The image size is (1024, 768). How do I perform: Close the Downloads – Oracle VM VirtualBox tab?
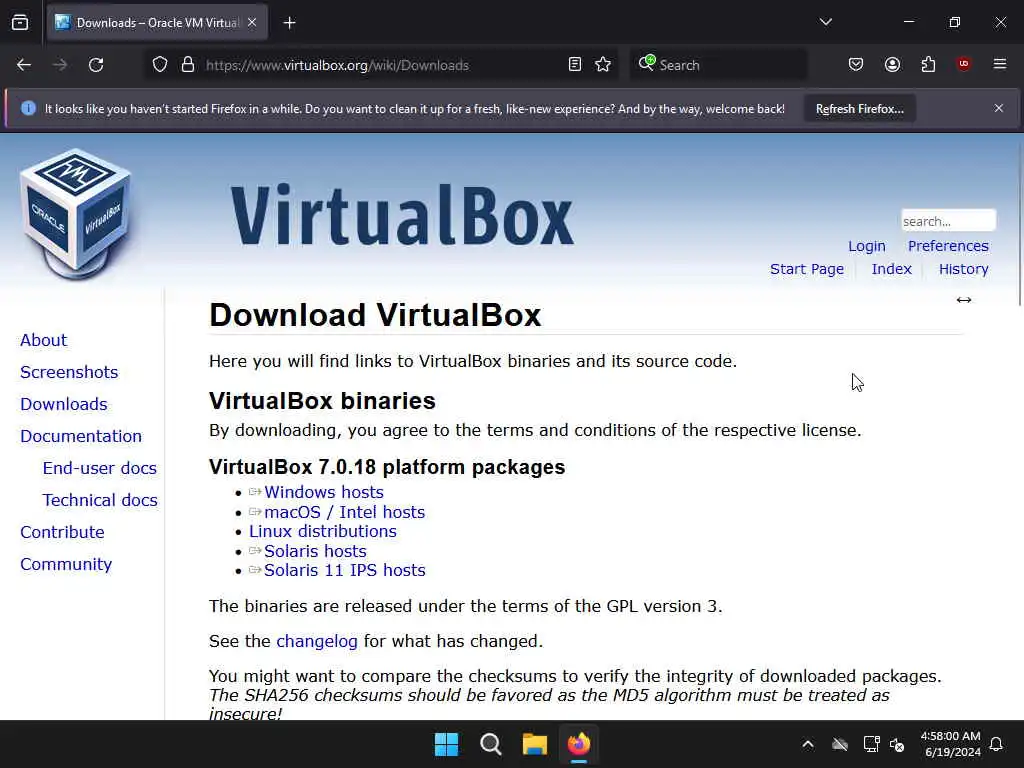(252, 23)
